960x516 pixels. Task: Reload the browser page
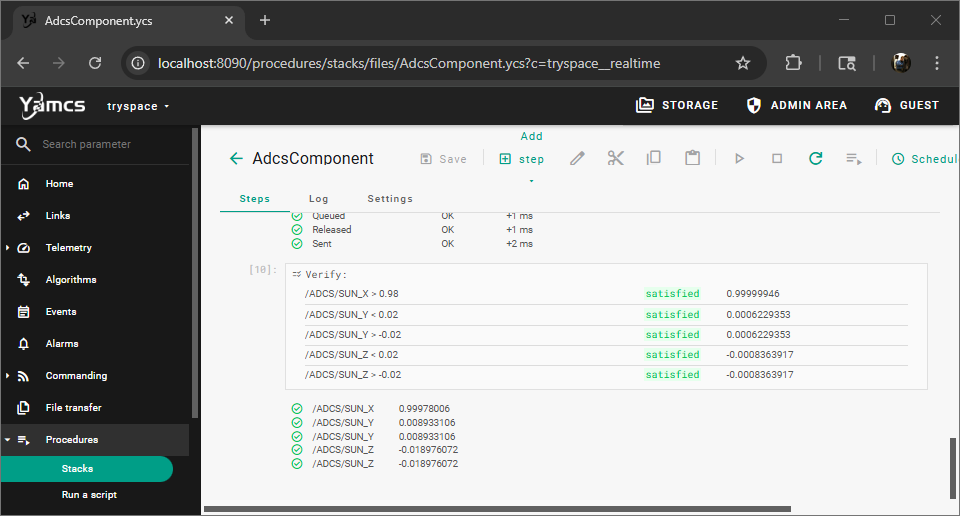(x=95, y=63)
